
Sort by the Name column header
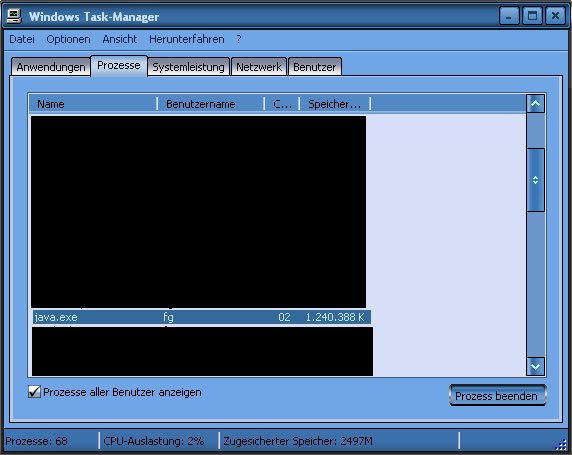tap(93, 104)
